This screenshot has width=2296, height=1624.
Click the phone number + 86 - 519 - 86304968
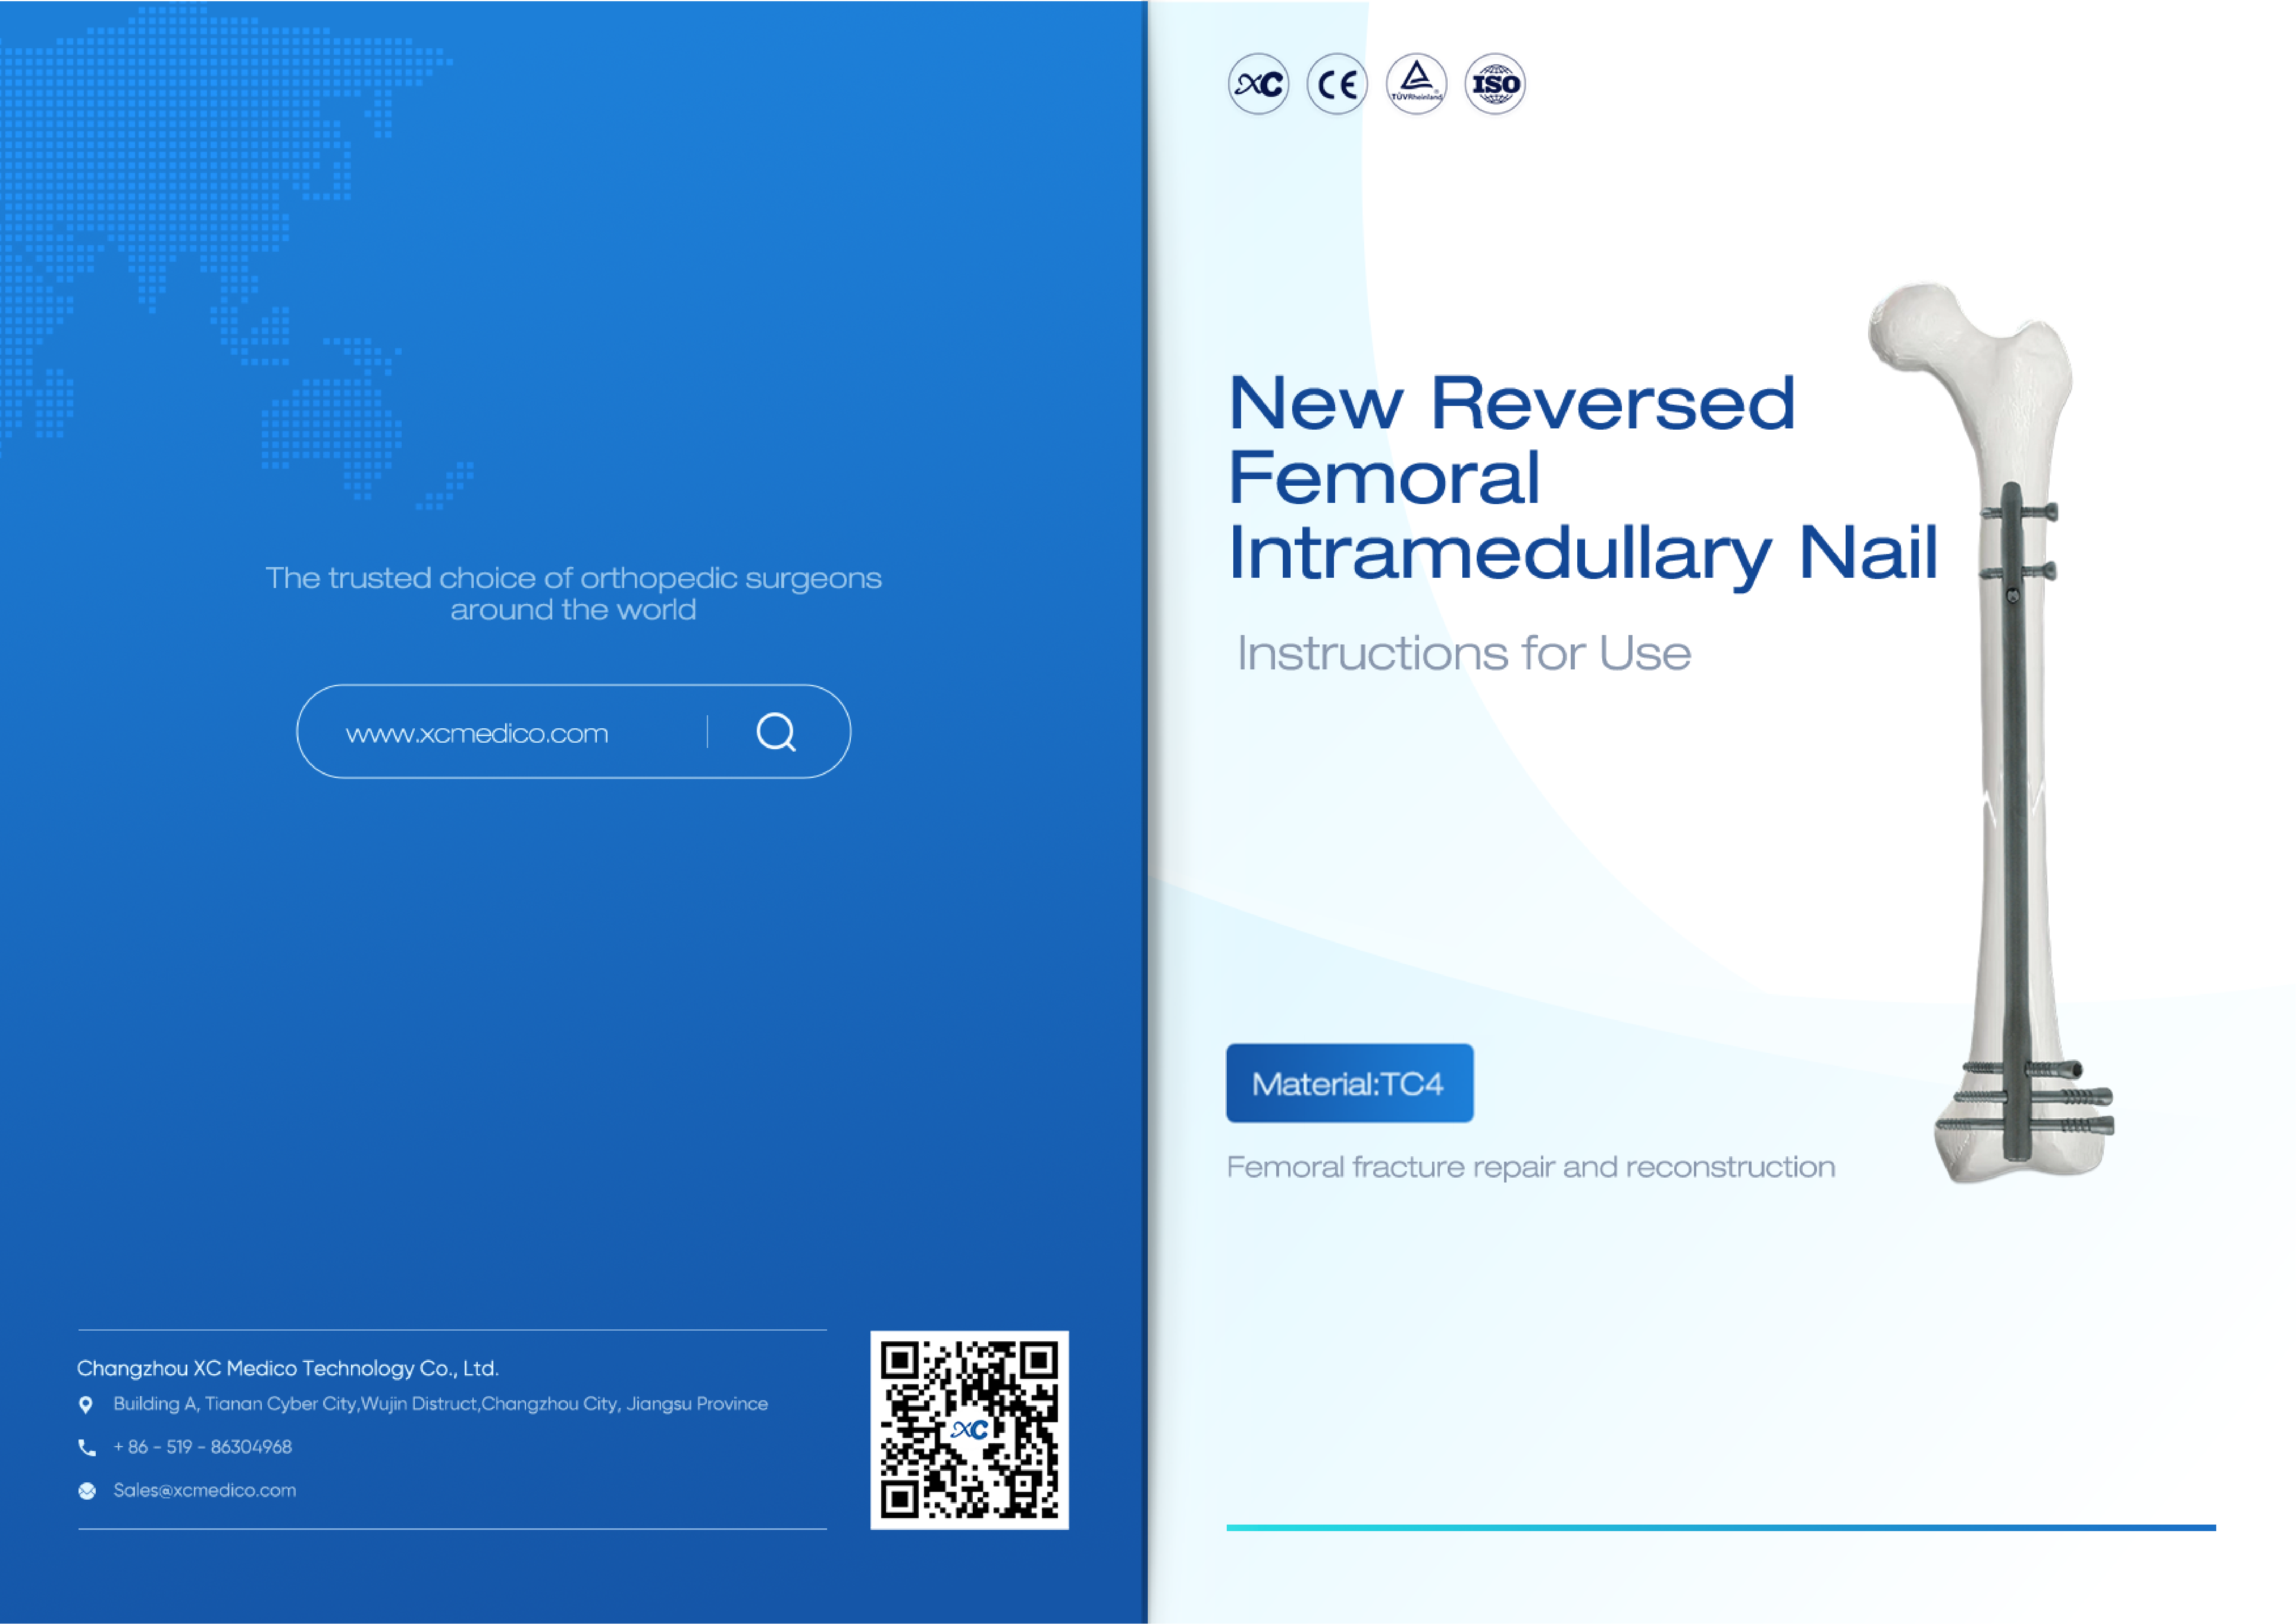[203, 1447]
